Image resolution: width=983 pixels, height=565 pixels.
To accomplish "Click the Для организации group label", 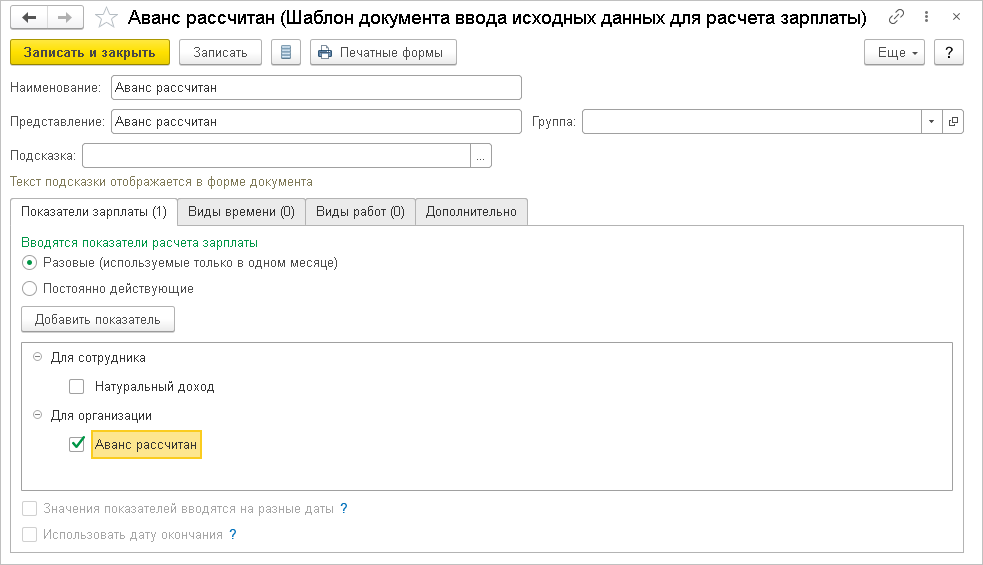I will point(101,415).
